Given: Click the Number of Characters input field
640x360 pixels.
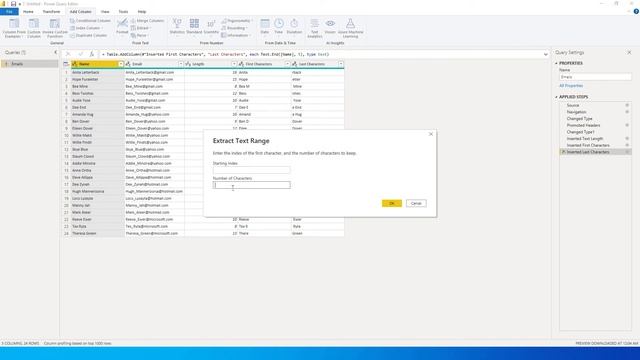Looking at the screenshot, I should 251,185.
